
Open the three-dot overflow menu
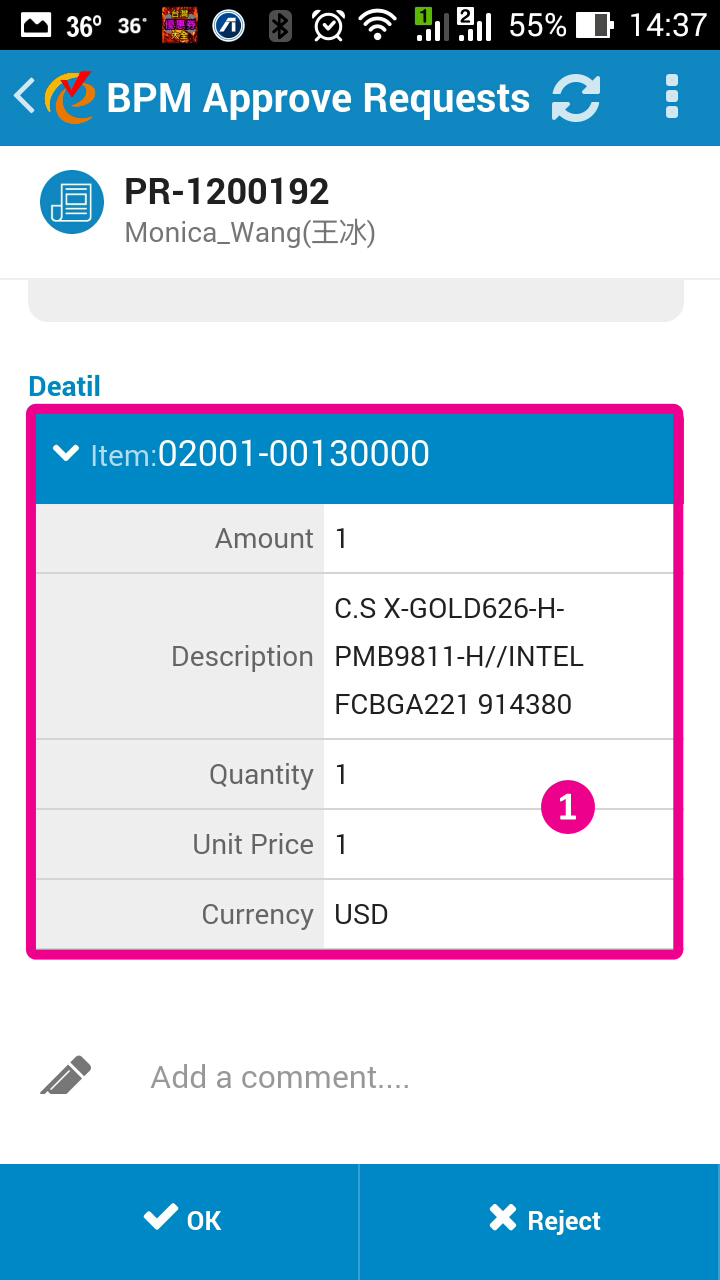pos(671,97)
